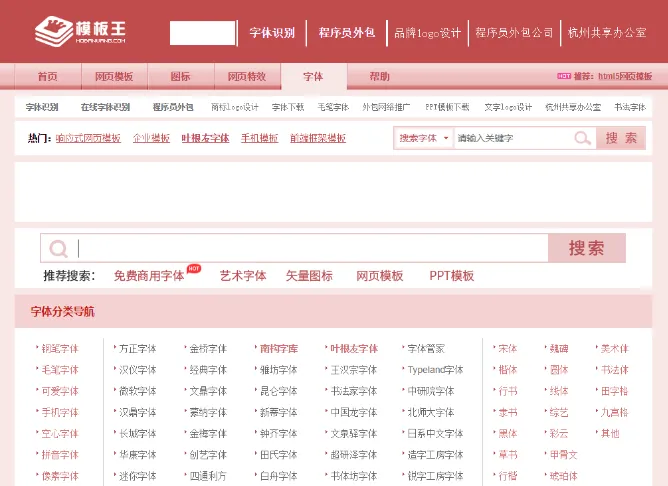Click 字体管家 category
Image resolution: width=668 pixels, height=486 pixels.
(x=426, y=349)
